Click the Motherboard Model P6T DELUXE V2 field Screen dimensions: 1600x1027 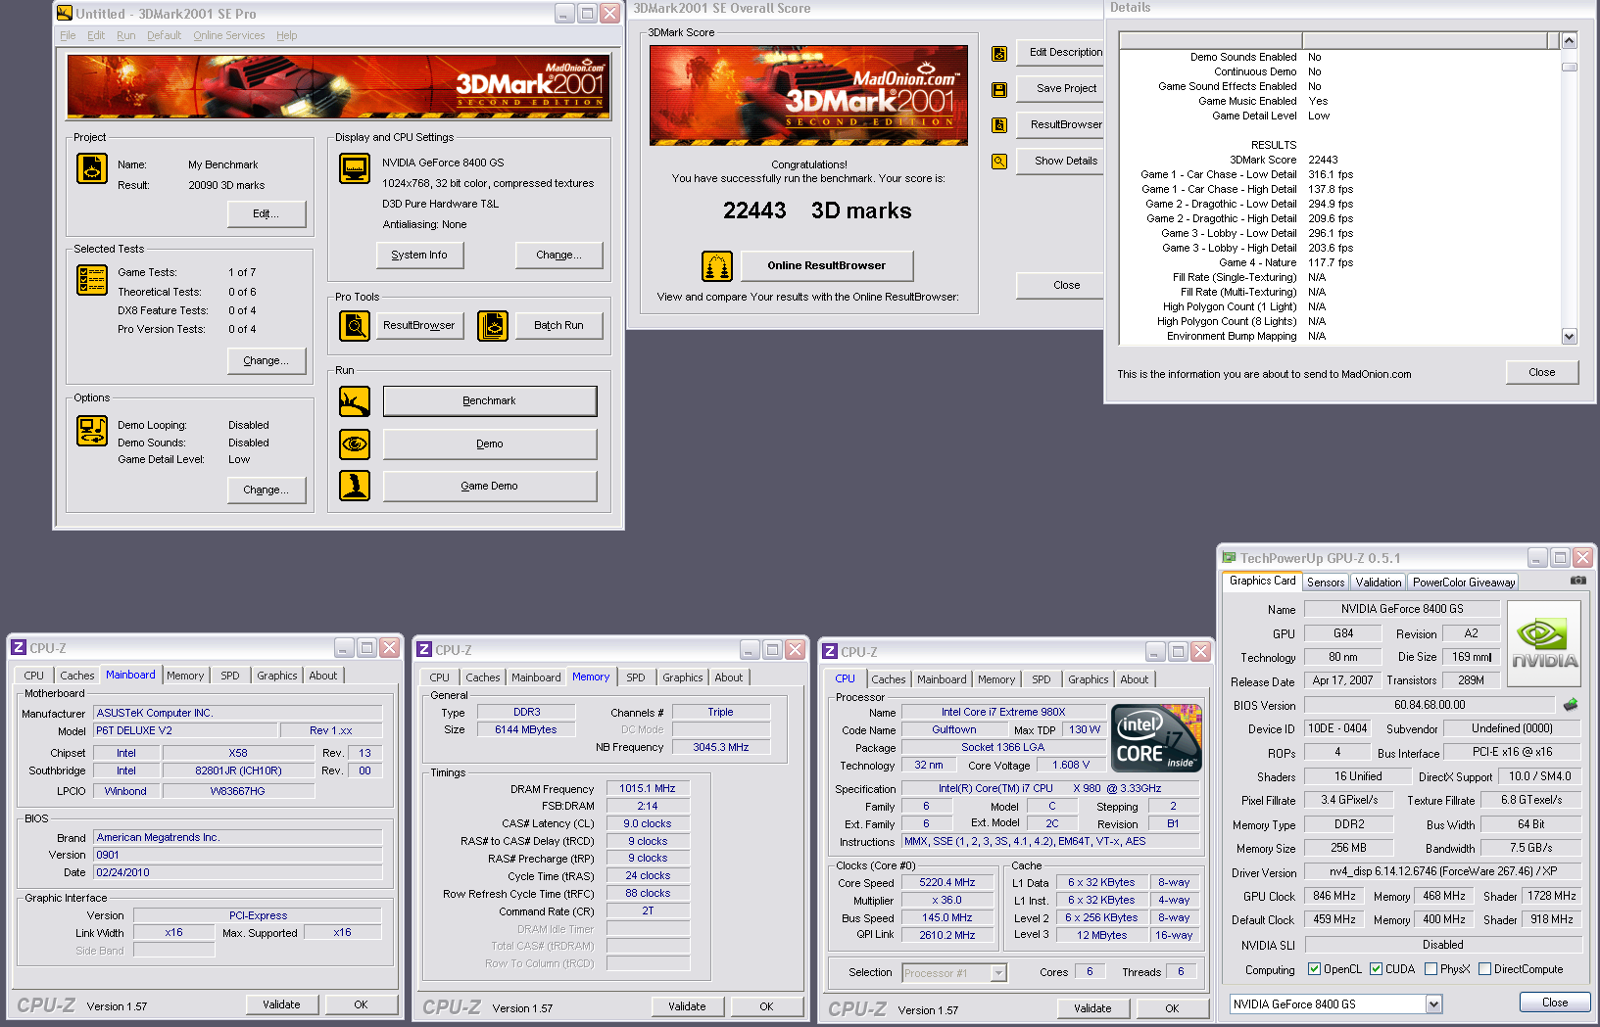(x=184, y=731)
